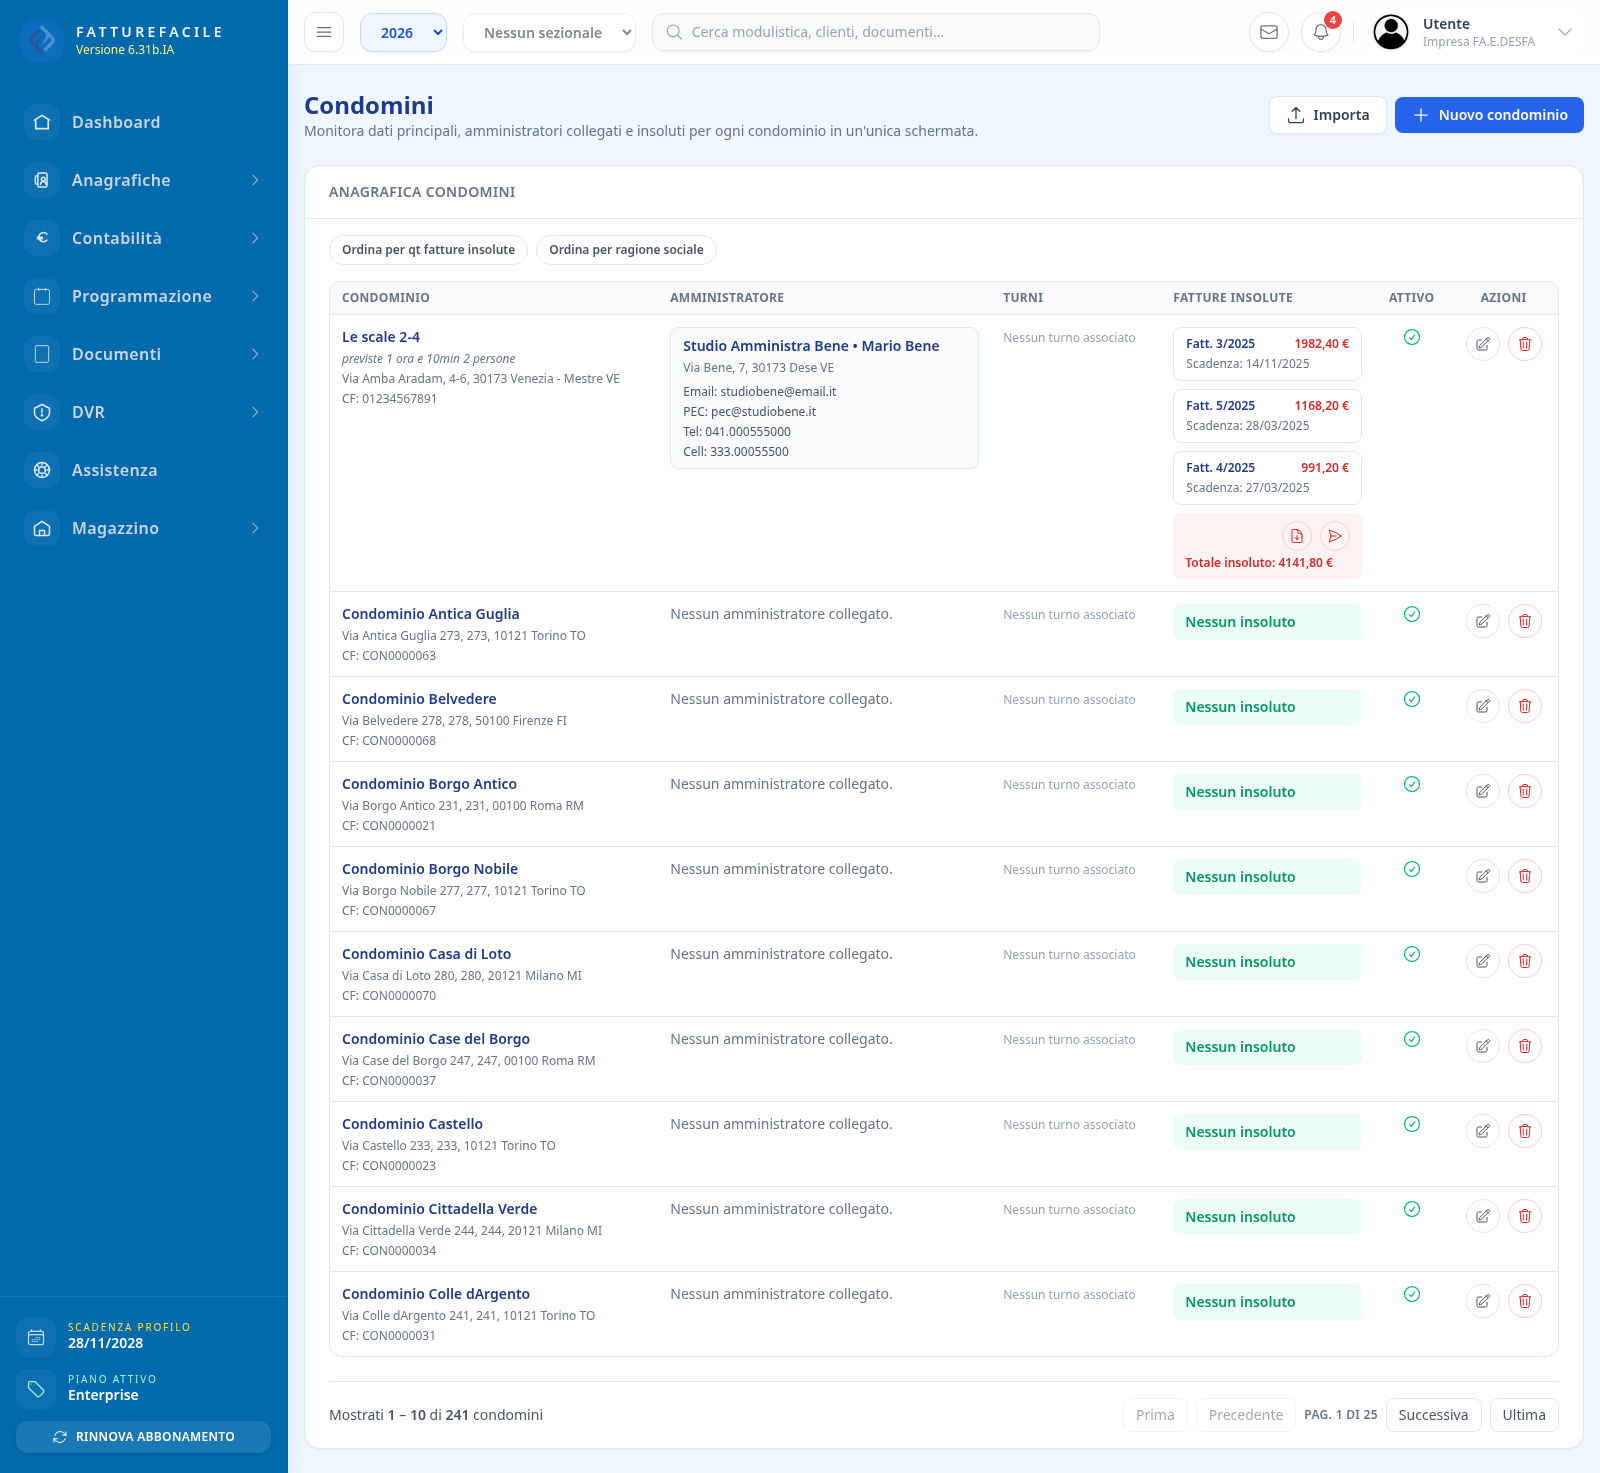Expand the Anagrafiche sidebar menu

144,180
